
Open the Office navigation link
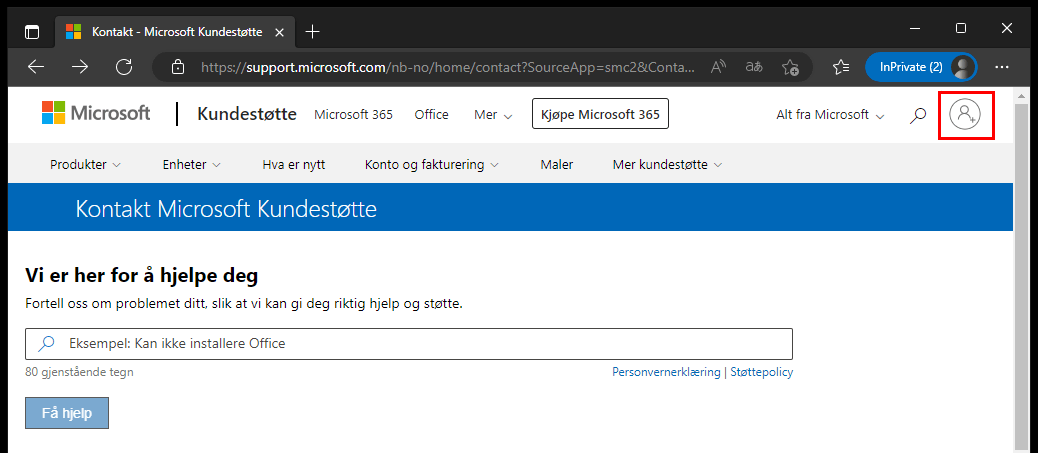432,115
